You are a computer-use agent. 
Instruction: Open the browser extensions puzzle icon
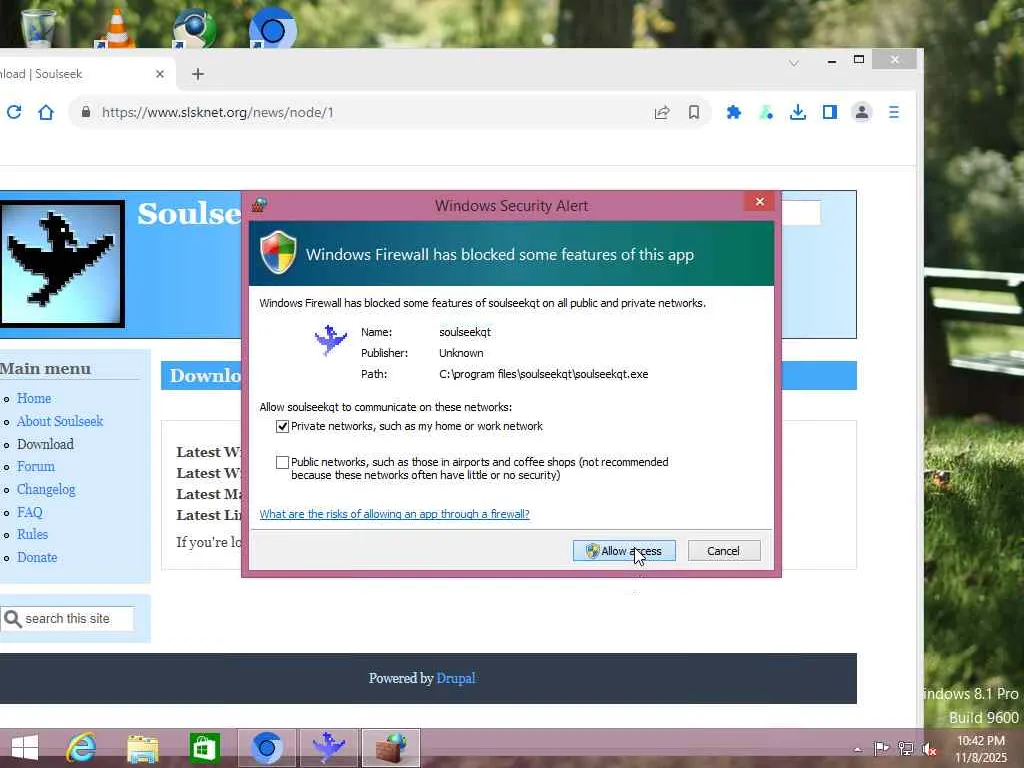733,112
